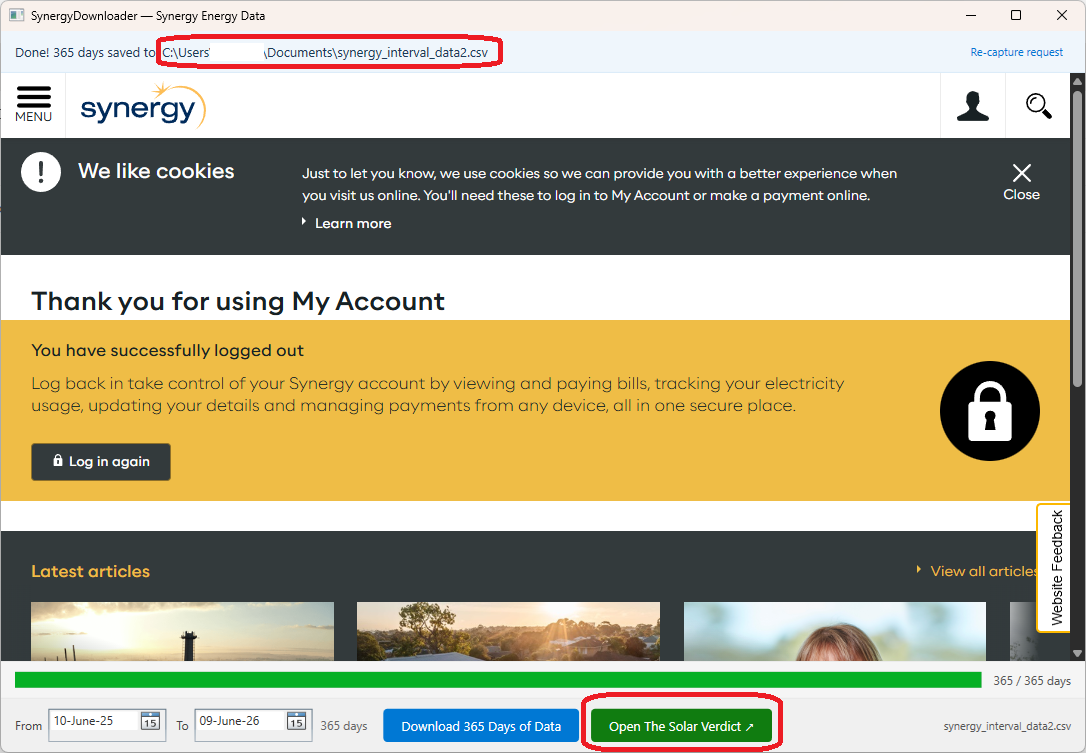Click the To date field 09-June-26
The width and height of the screenshot is (1086, 753).
click(x=253, y=725)
